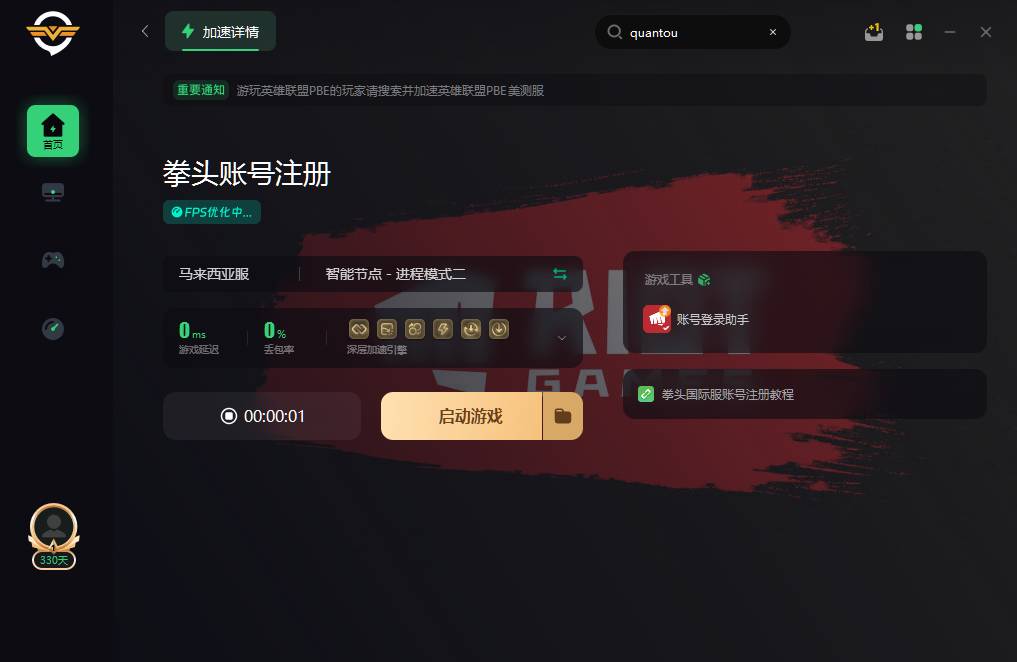Click the inbox +1 reward icon

tap(874, 32)
